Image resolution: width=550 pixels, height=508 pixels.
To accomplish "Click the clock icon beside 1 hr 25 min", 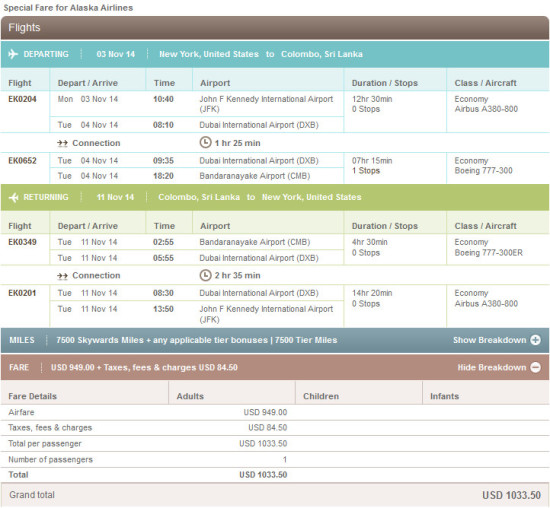I will [206, 142].
